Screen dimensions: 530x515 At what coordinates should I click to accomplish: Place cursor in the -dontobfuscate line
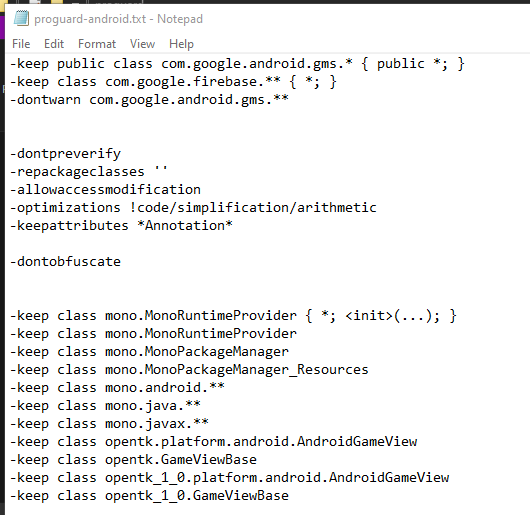pyautogui.click(x=65, y=262)
